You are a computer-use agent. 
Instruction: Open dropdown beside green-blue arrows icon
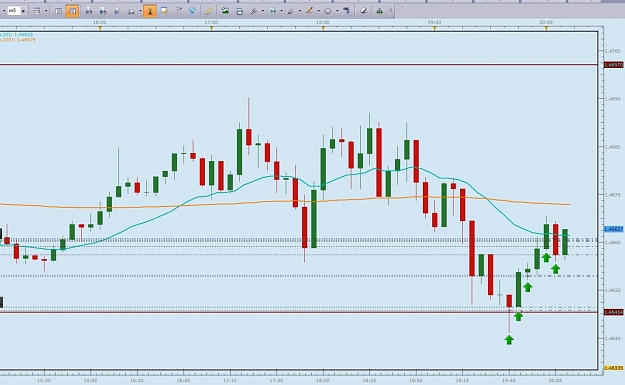point(281,11)
